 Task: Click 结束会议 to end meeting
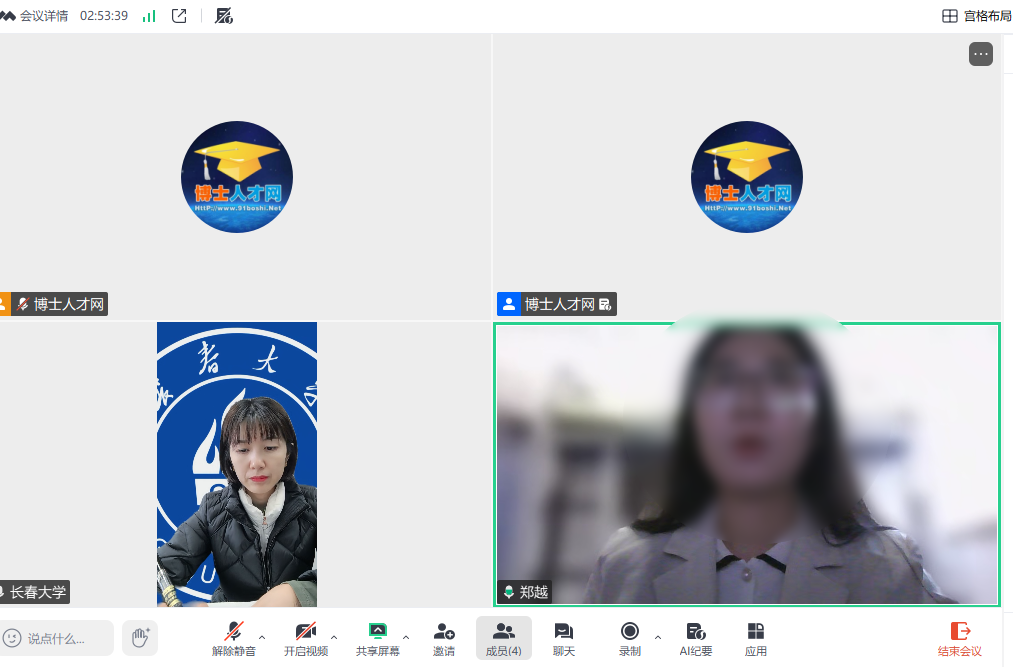coord(960,638)
